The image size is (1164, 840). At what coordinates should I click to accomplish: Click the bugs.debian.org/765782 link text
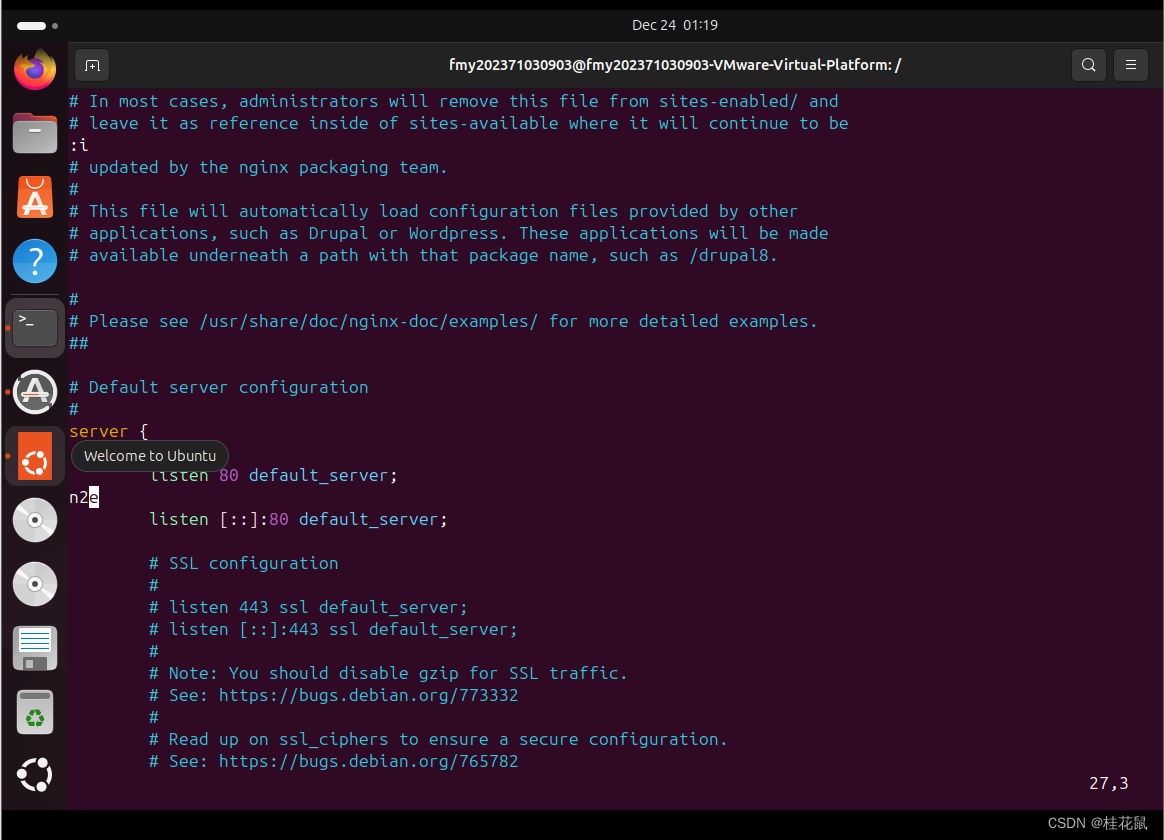pos(368,761)
